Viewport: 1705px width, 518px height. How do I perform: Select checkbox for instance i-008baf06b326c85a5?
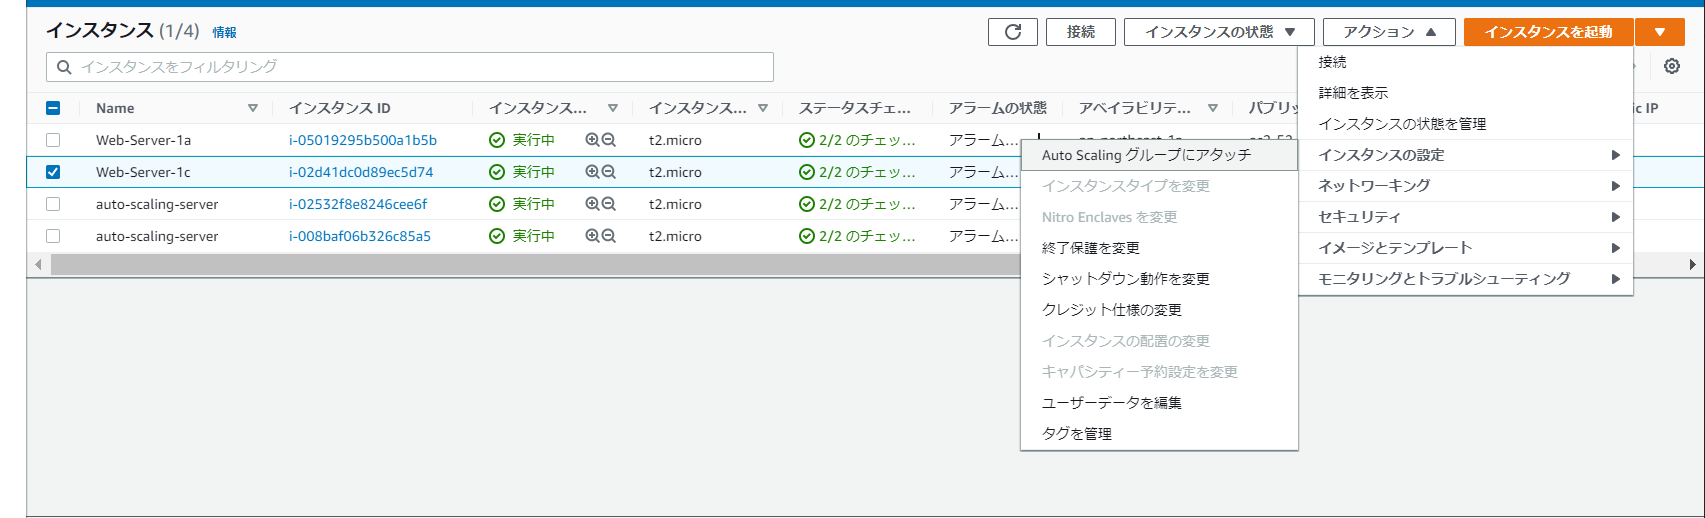53,236
